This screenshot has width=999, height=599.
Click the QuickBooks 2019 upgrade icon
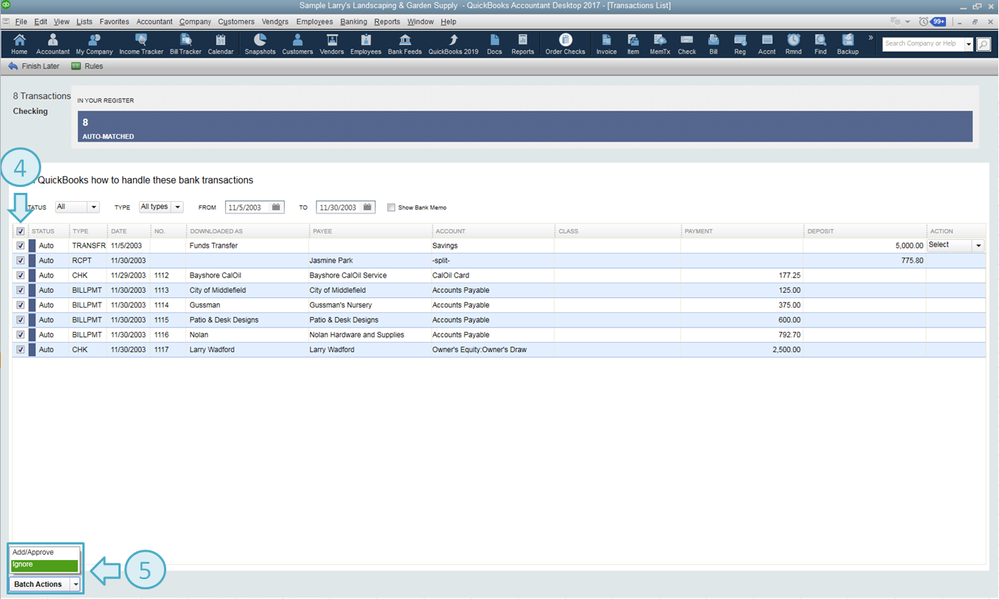pyautogui.click(x=453, y=44)
